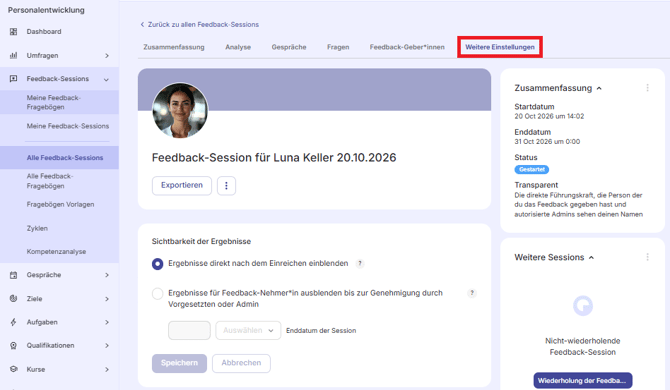This screenshot has height=390, width=670.
Task: Collapse the Weitere Sessions panel
Action: point(591,258)
